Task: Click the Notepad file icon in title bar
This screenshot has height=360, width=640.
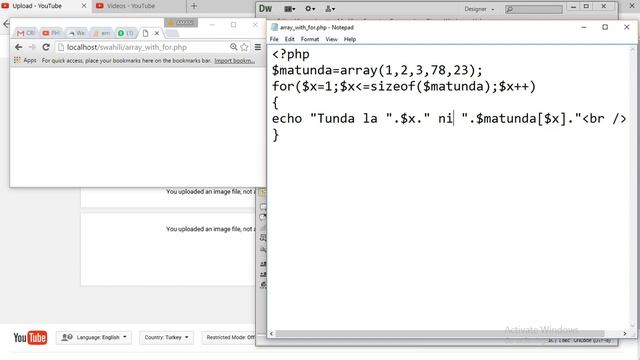Action: 274,27
